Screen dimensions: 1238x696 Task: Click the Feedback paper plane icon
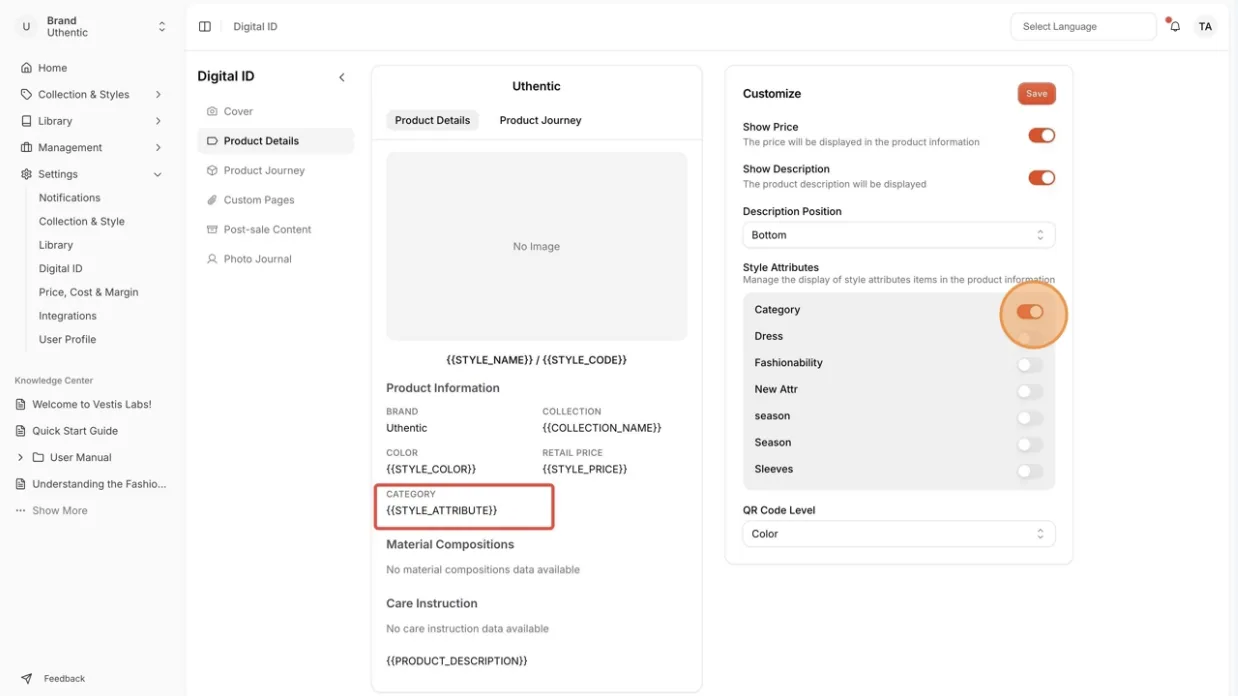click(x=27, y=678)
